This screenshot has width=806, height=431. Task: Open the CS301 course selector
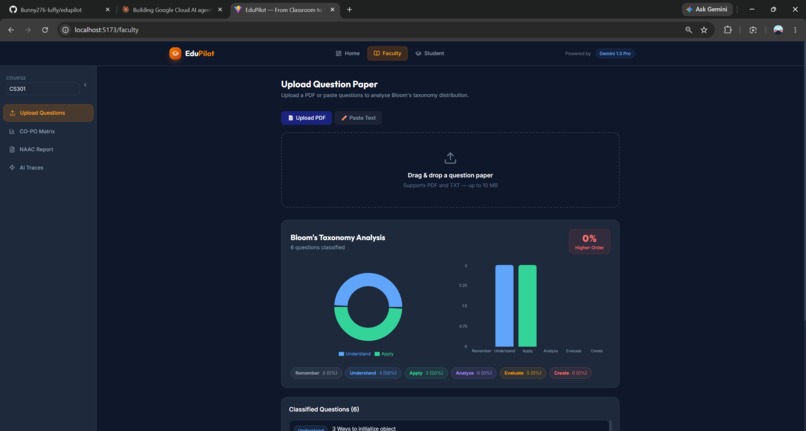click(x=43, y=89)
